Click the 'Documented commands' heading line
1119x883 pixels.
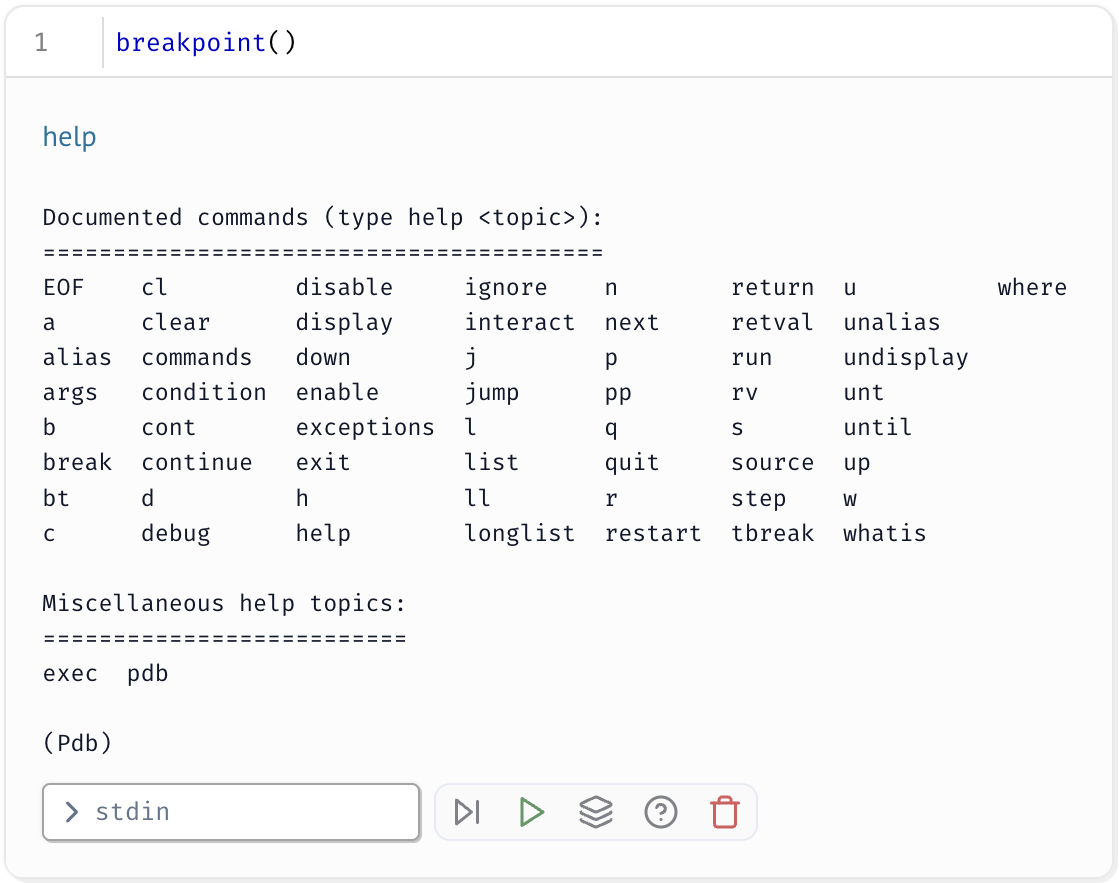coord(322,218)
